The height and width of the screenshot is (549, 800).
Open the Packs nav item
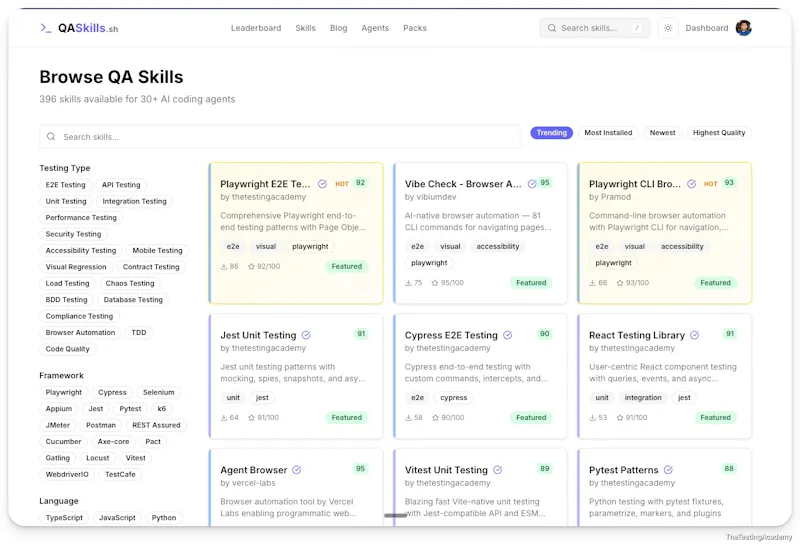pyautogui.click(x=415, y=28)
